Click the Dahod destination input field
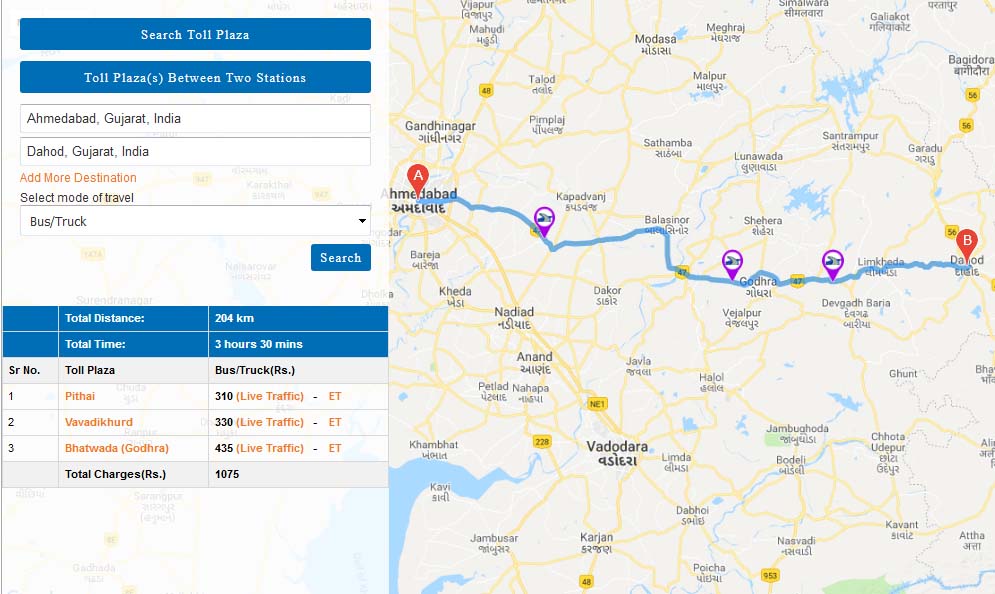This screenshot has width=995, height=594. point(195,152)
